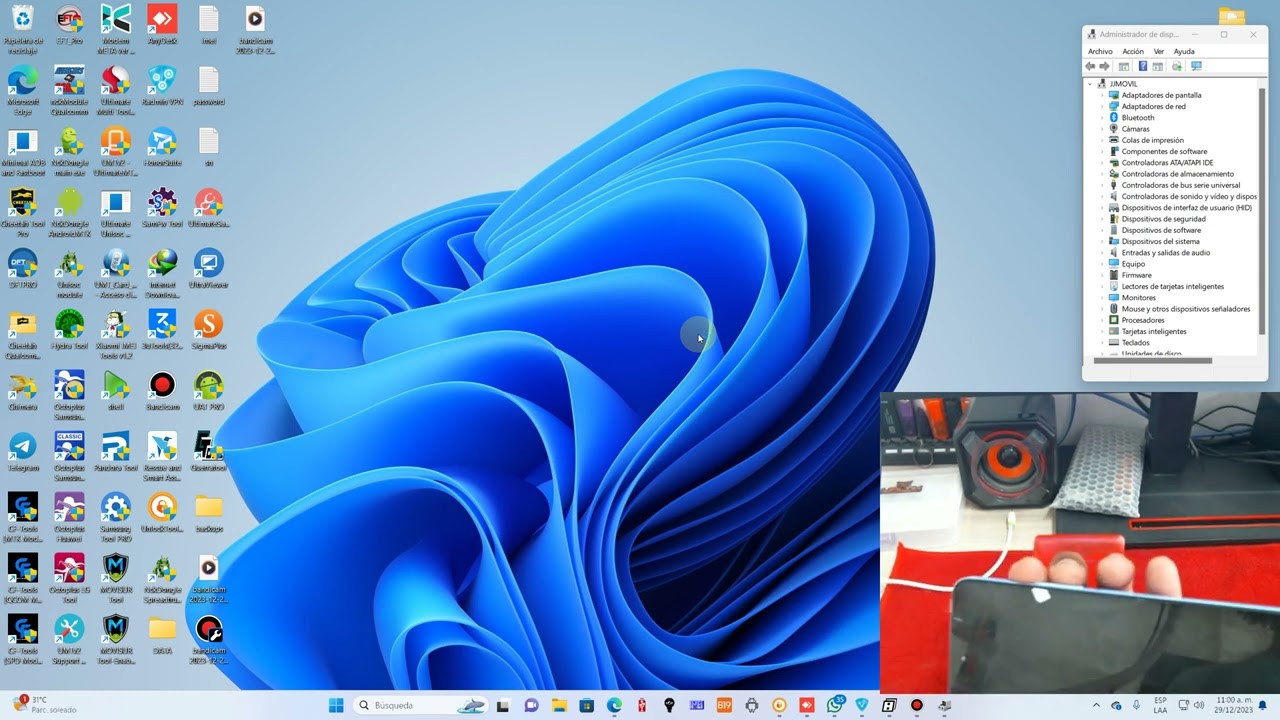Click the vertical scrollbar in Device Manager
This screenshot has width=1280, height=720.
point(1262,210)
